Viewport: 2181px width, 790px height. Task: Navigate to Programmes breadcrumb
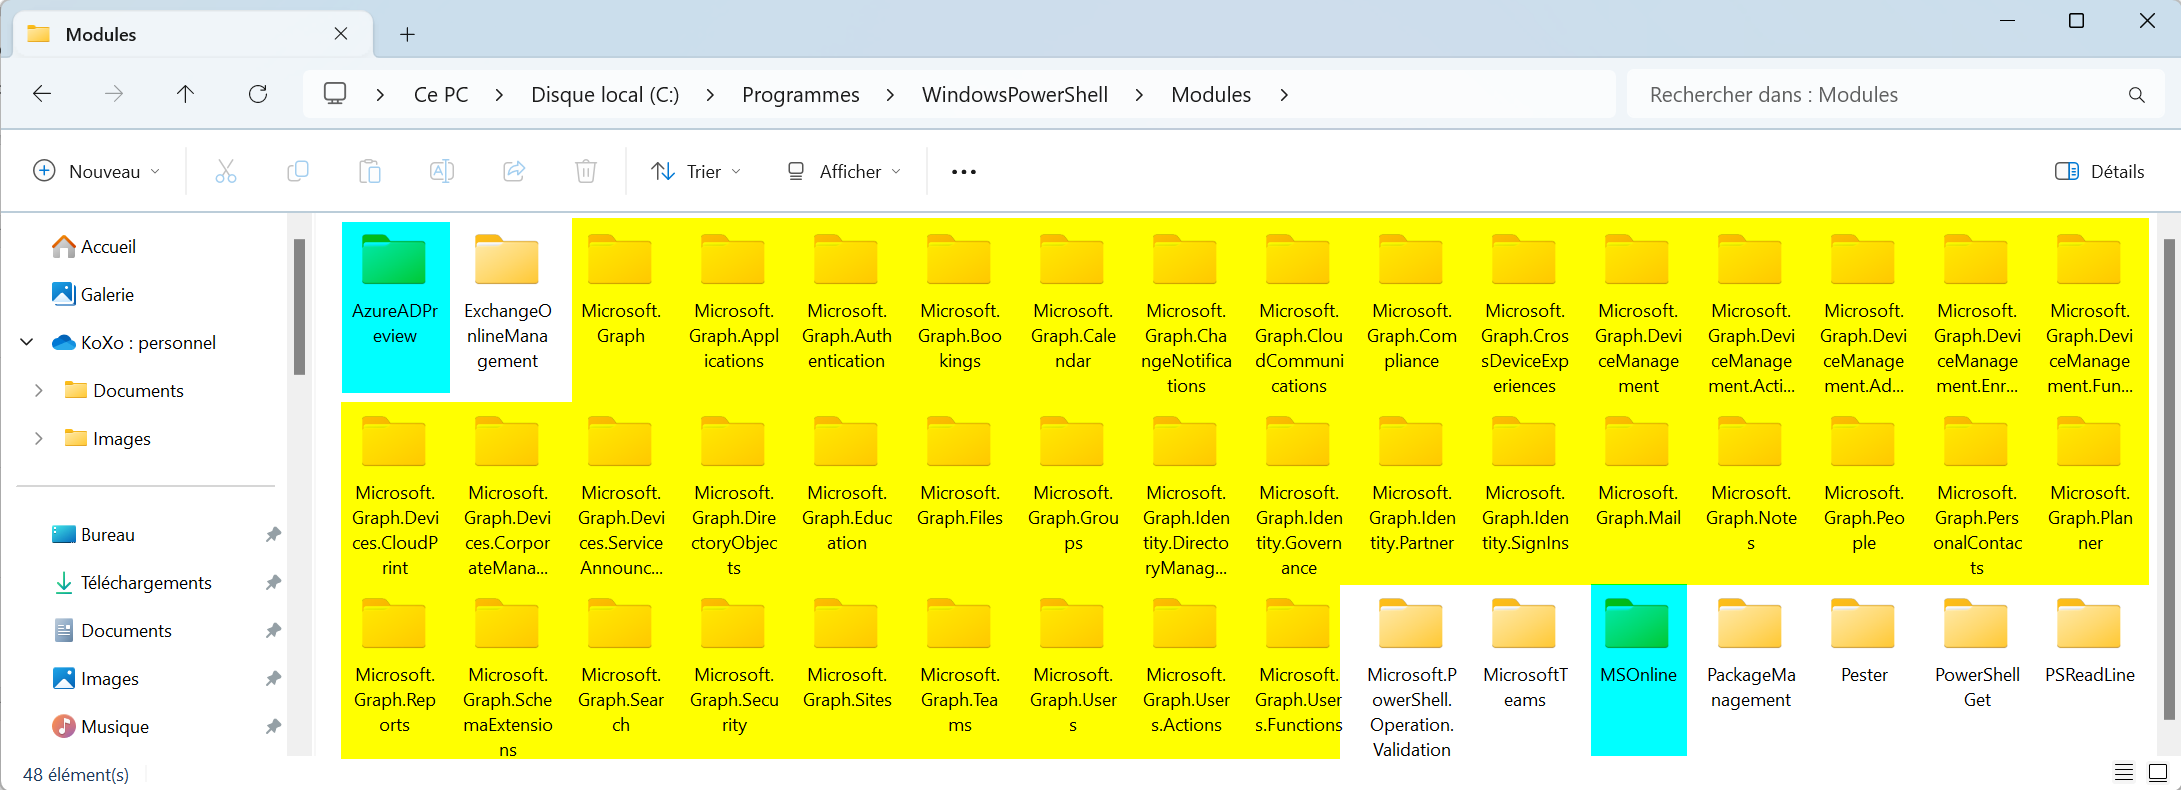(801, 95)
